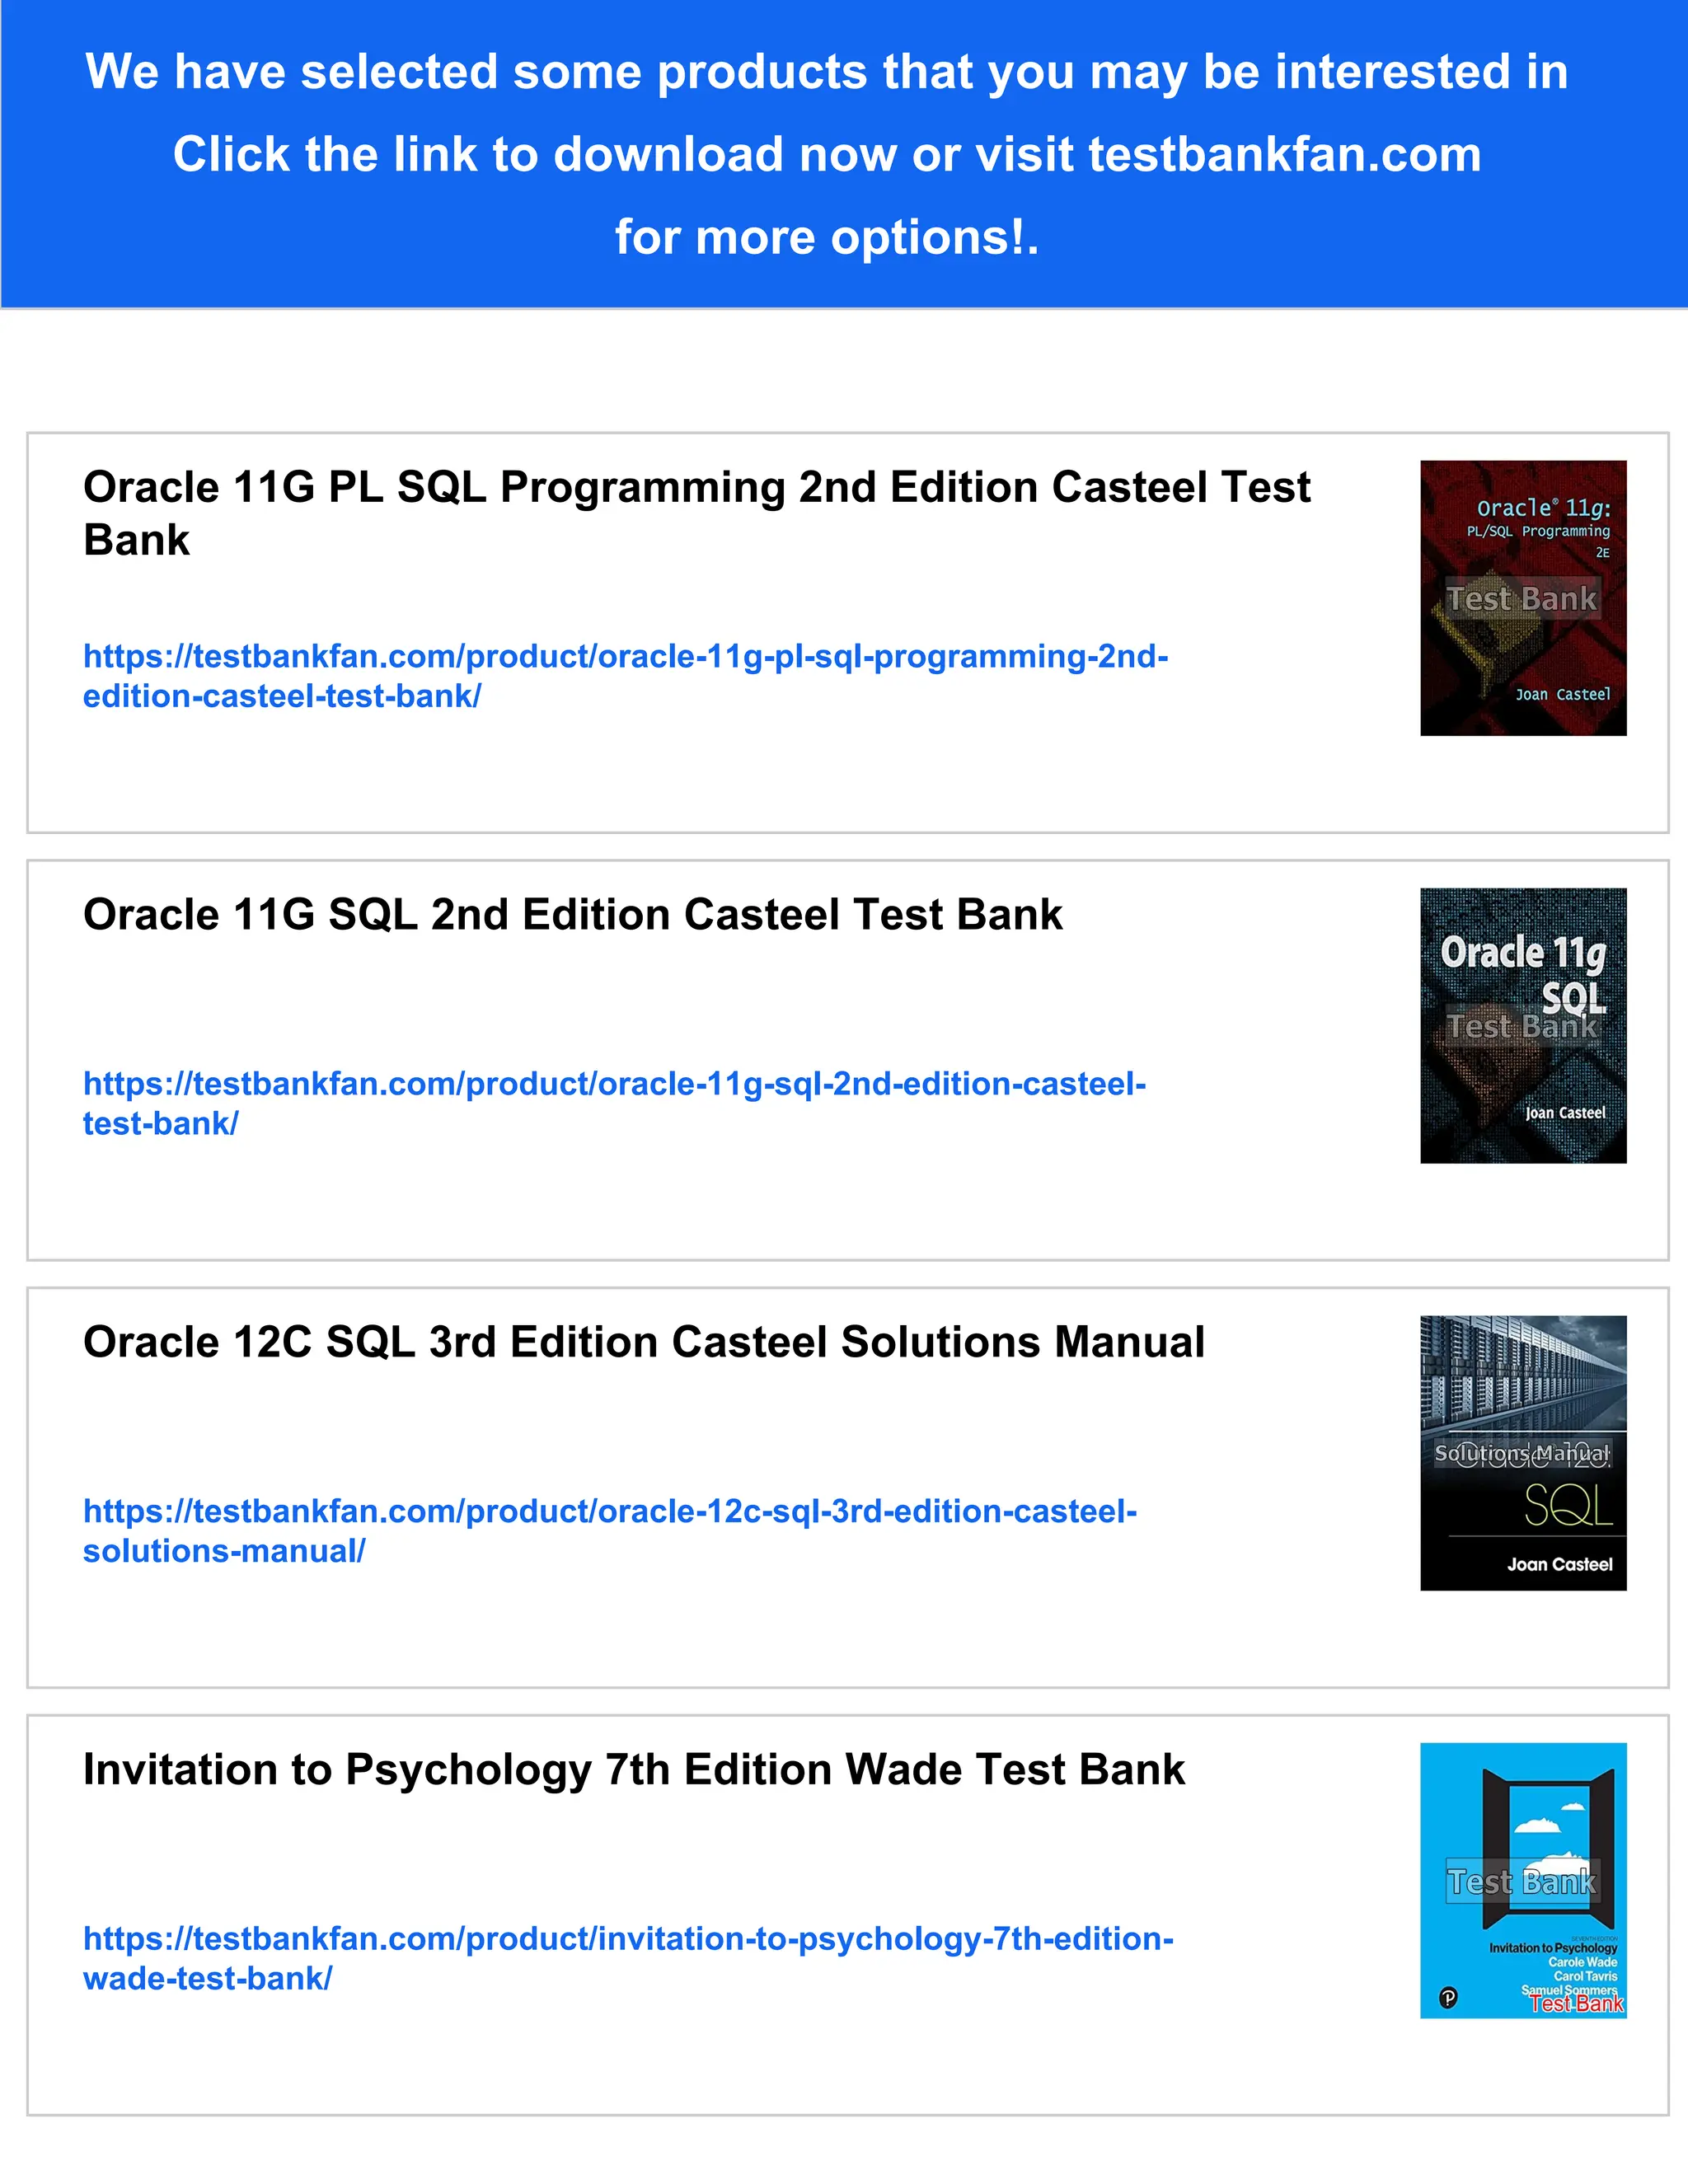The height and width of the screenshot is (2184, 1688).
Task: Open the Oracle 11G PL SQL test bank link
Action: (625, 657)
